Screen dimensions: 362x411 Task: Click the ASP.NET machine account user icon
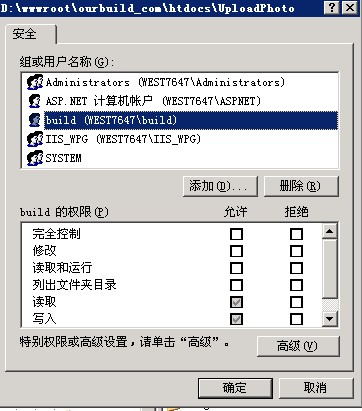(x=34, y=101)
